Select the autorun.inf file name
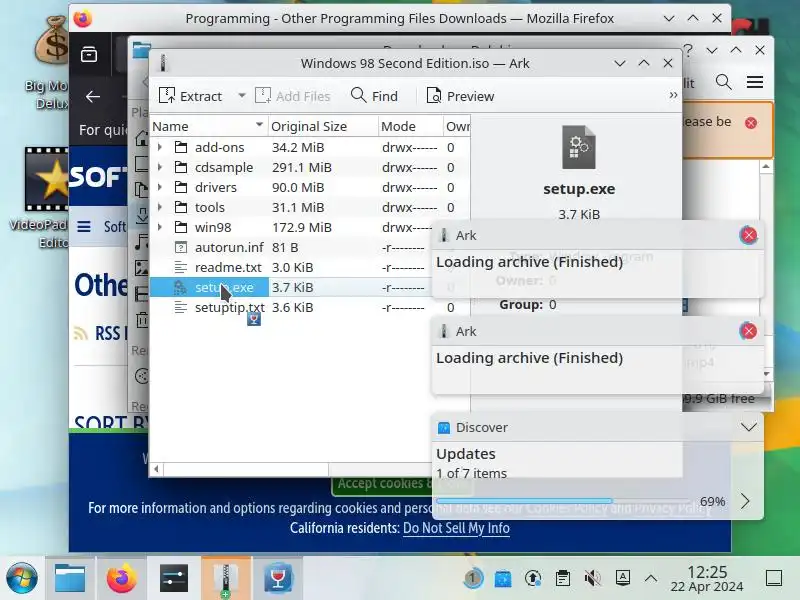Viewport: 800px width, 600px height. coord(229,247)
